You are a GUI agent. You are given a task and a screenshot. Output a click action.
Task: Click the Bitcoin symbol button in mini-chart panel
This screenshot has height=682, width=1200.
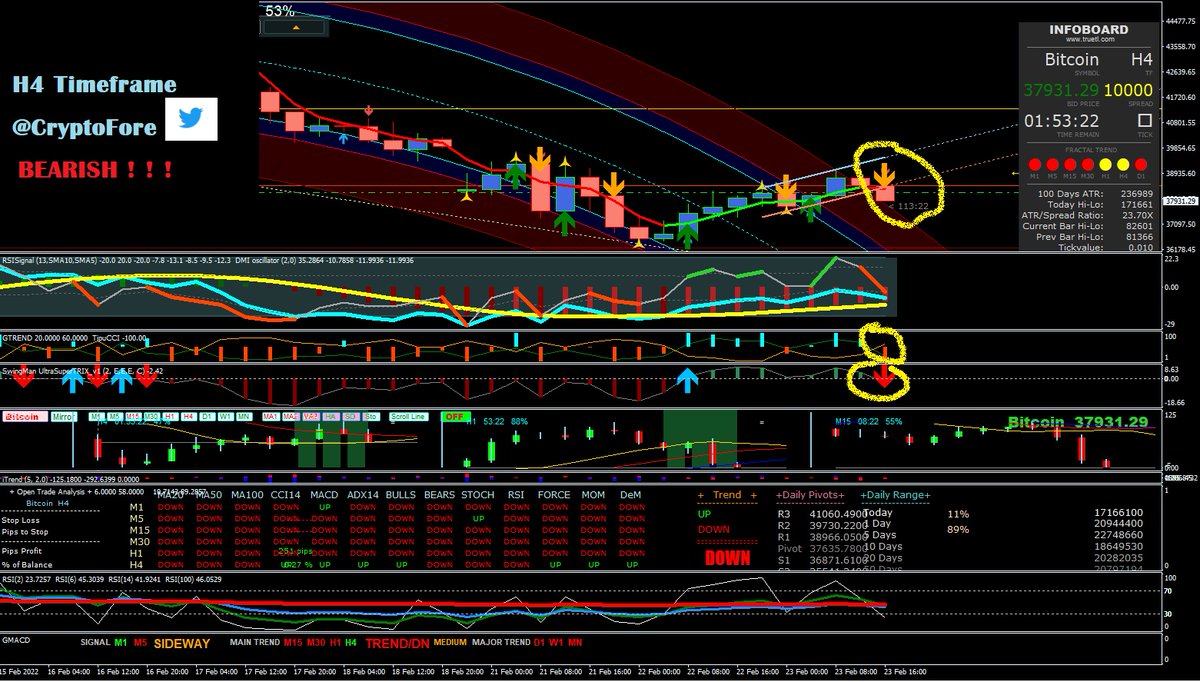(x=26, y=416)
